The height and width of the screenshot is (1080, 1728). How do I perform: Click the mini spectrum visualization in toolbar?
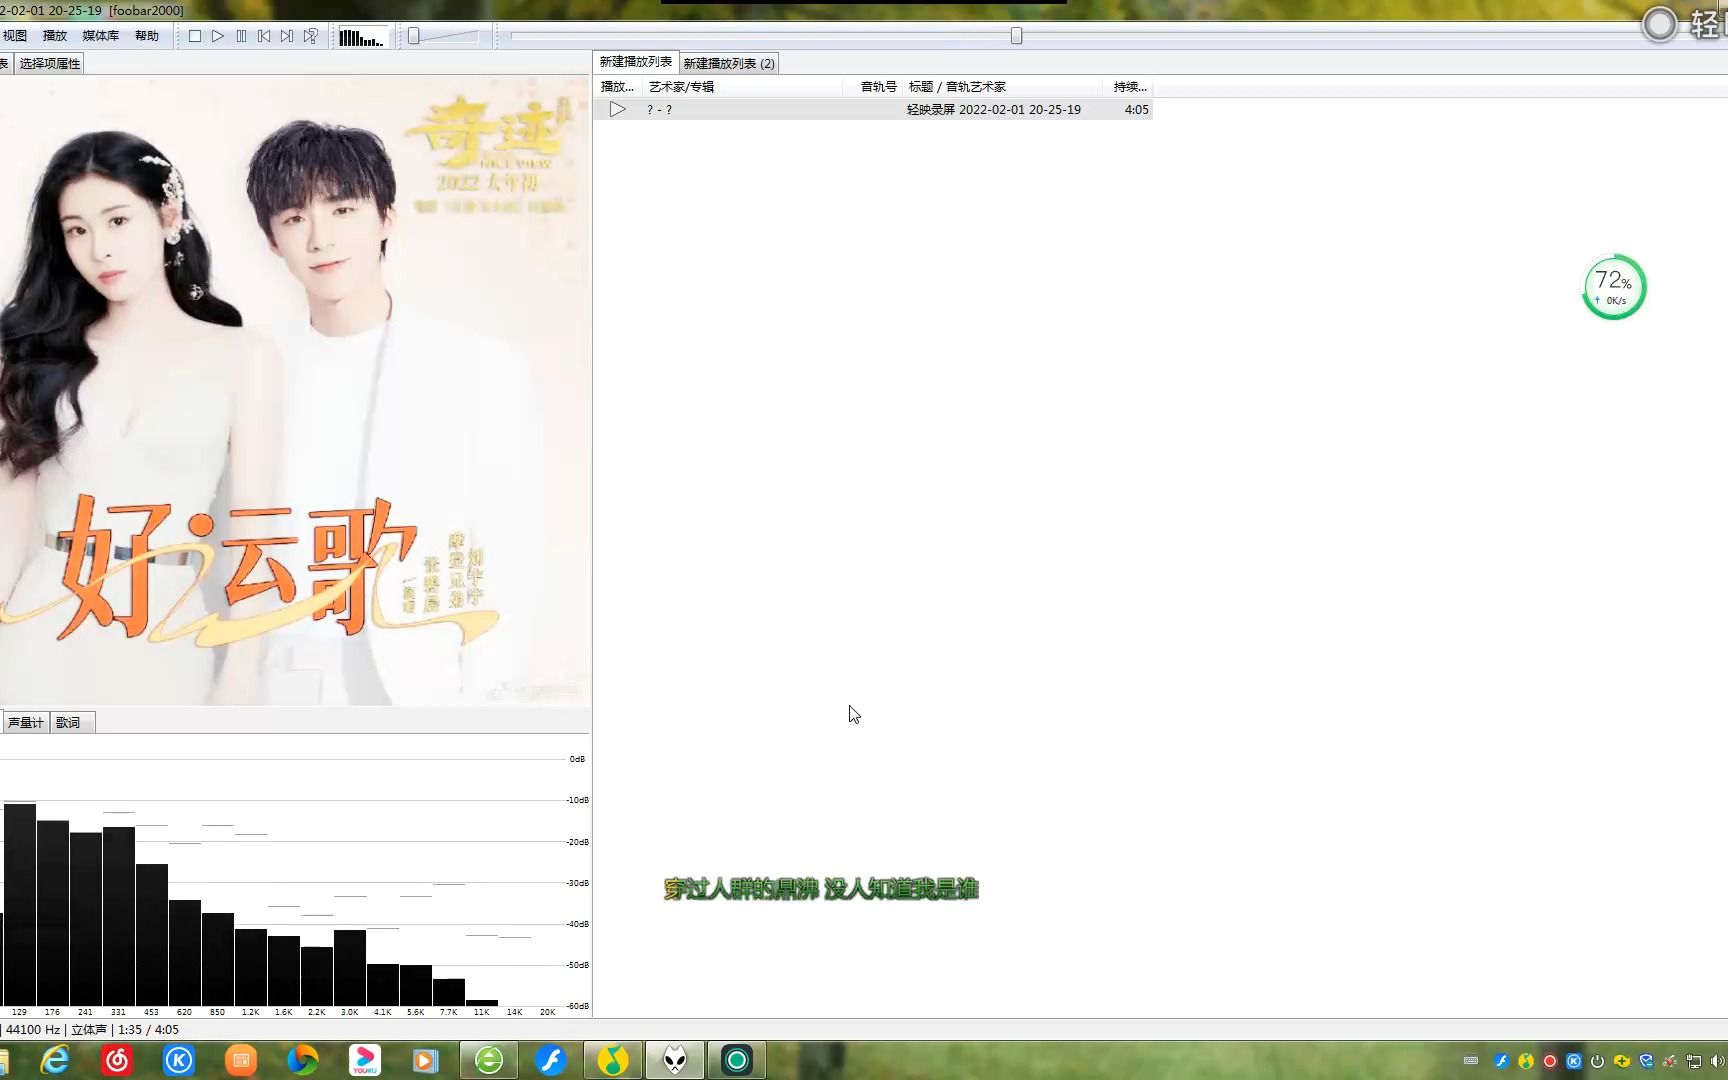(x=361, y=38)
